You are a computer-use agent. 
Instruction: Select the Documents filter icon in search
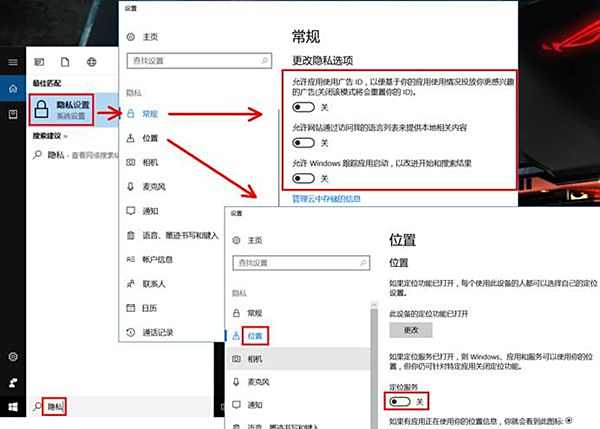65,62
